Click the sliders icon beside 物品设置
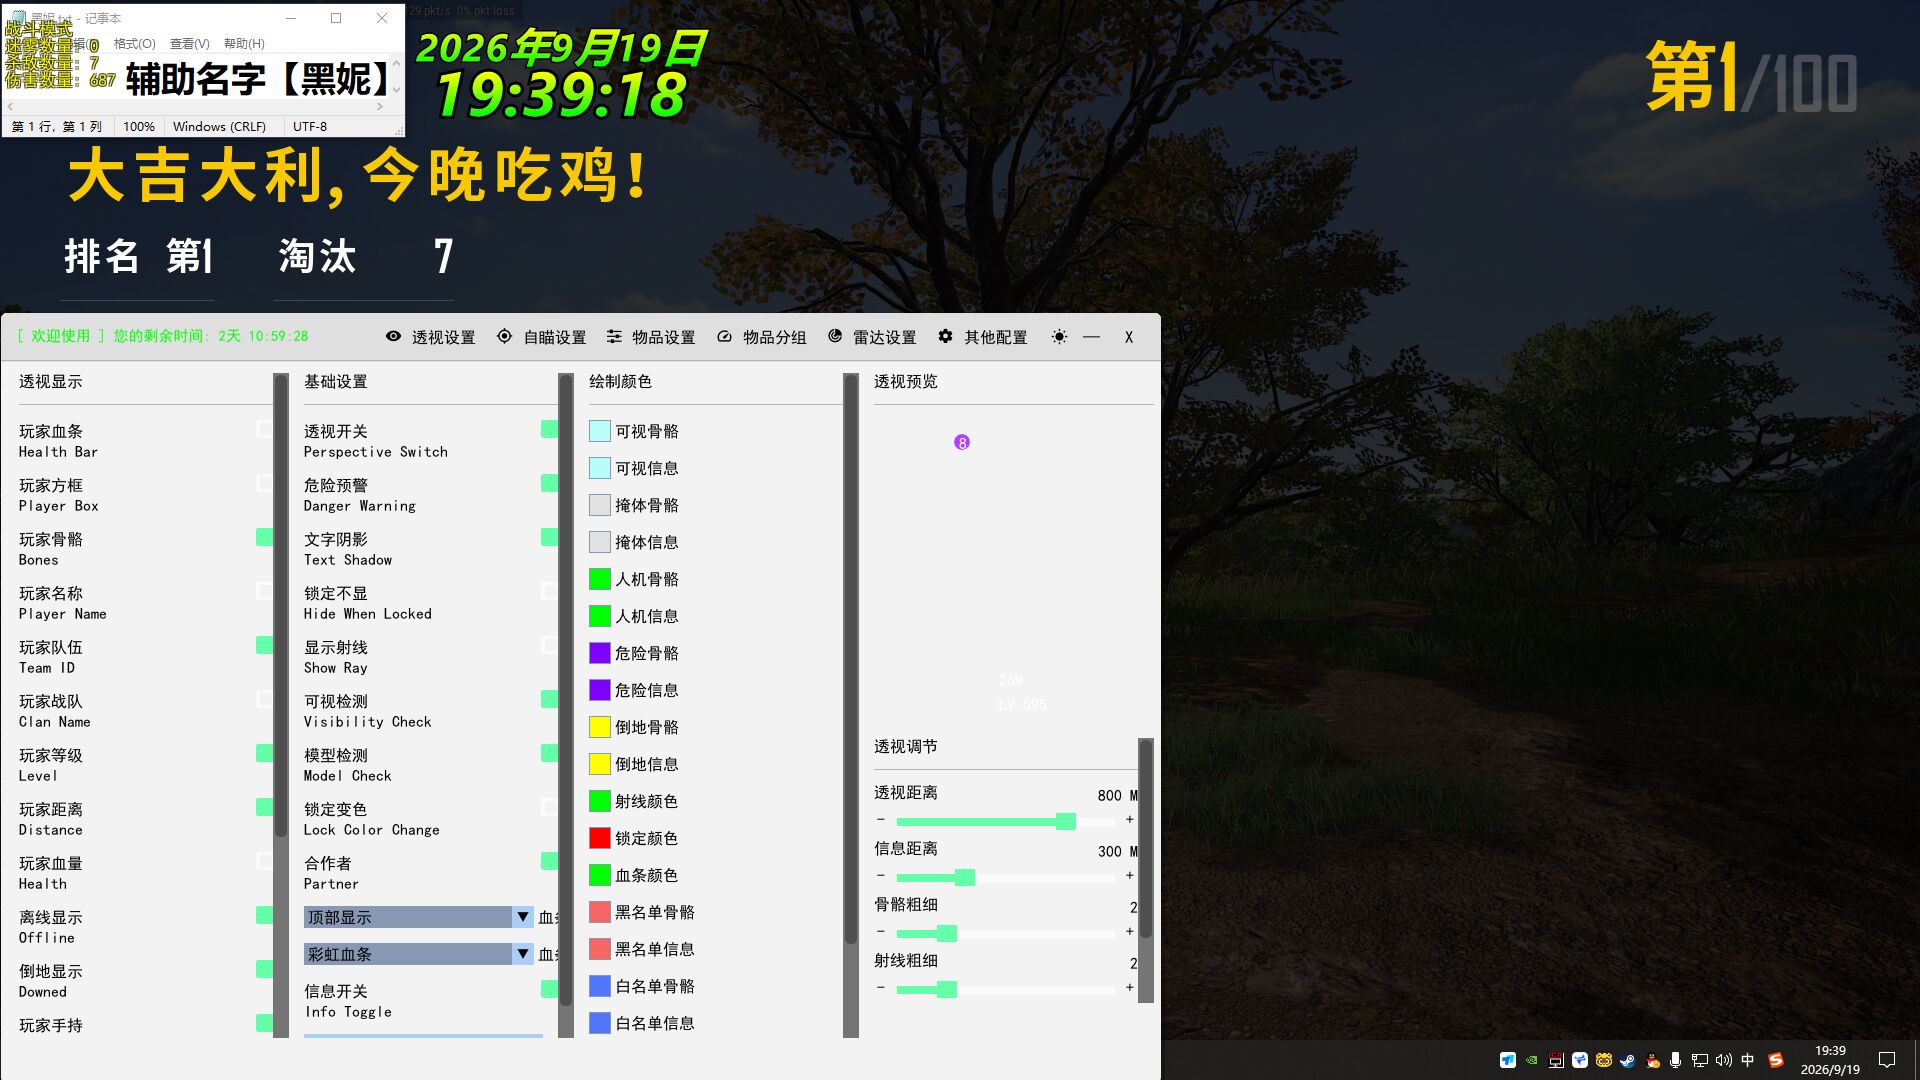The width and height of the screenshot is (1920, 1080). 614,337
